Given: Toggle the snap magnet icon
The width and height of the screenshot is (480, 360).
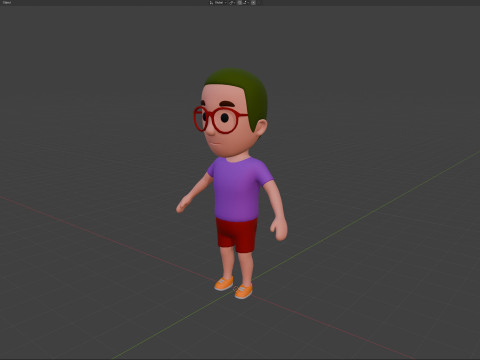Looking at the screenshot, I should pyautogui.click(x=240, y=2).
